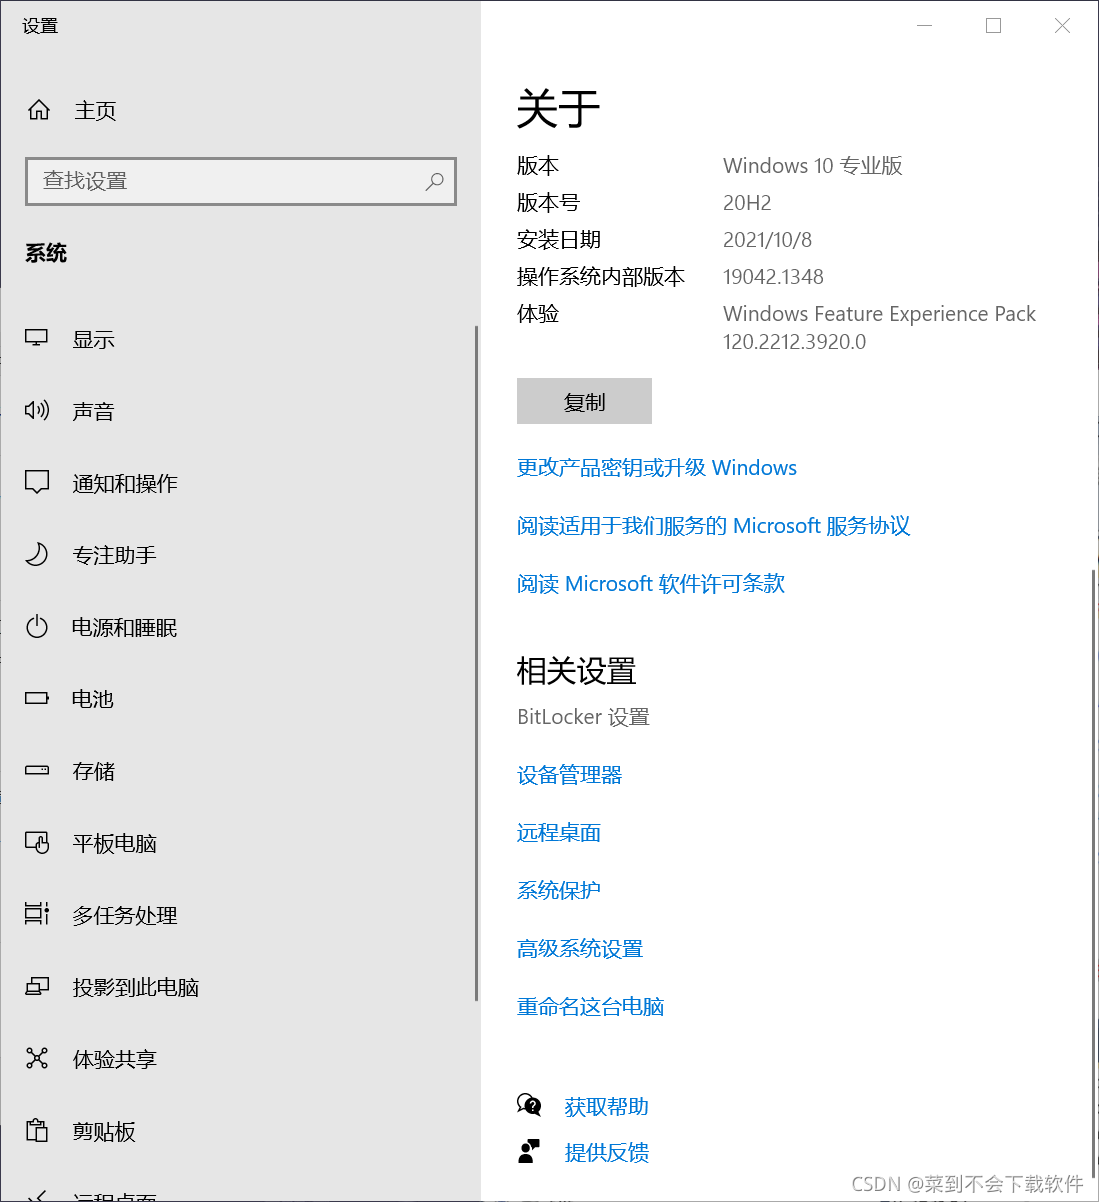Screen dimensions: 1099x1202
Task: Click the Projecting to this PC (投影到此电脑) icon
Action: [x=37, y=987]
